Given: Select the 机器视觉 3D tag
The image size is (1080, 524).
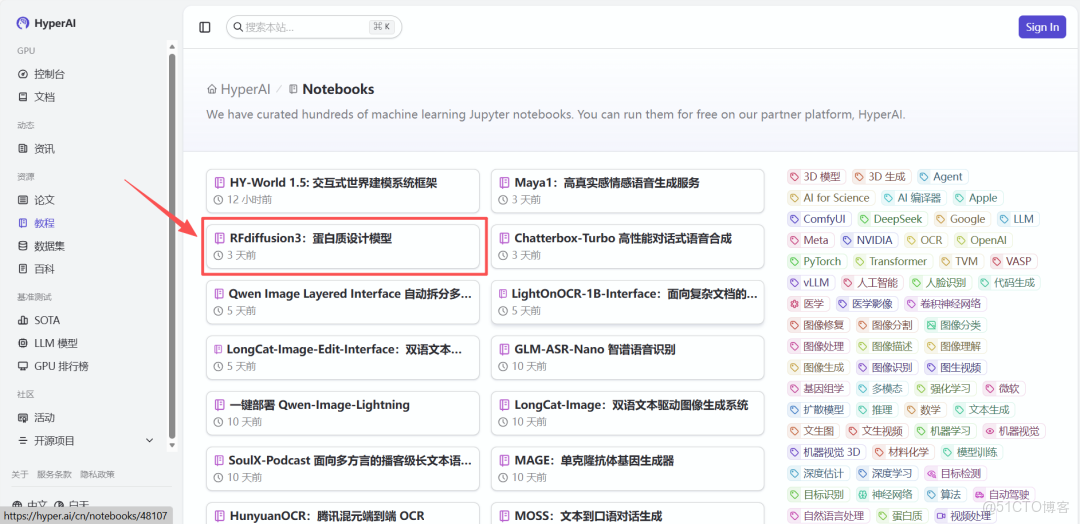Looking at the screenshot, I should 826,452.
